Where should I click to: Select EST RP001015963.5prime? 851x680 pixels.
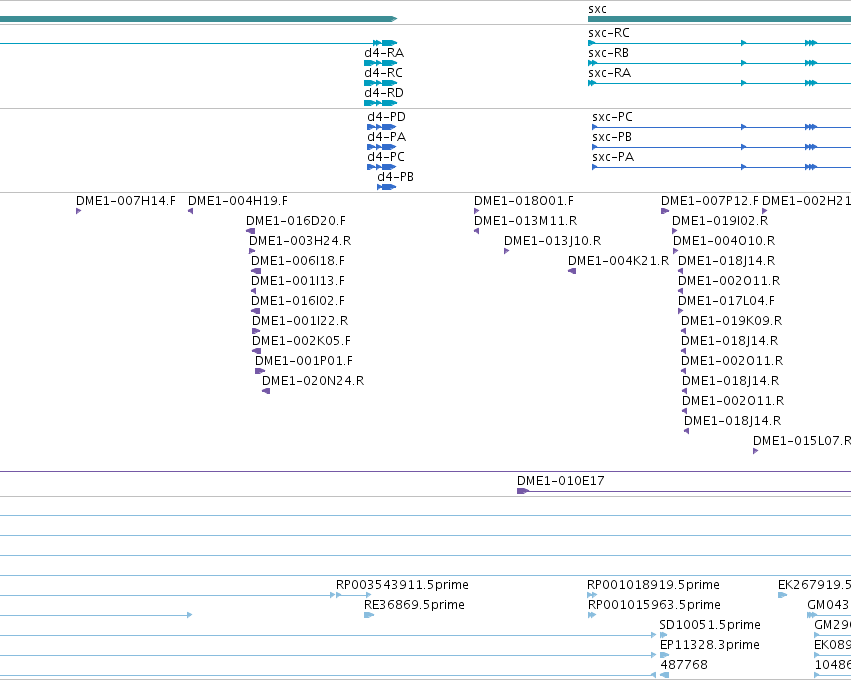pyautogui.click(x=655, y=606)
